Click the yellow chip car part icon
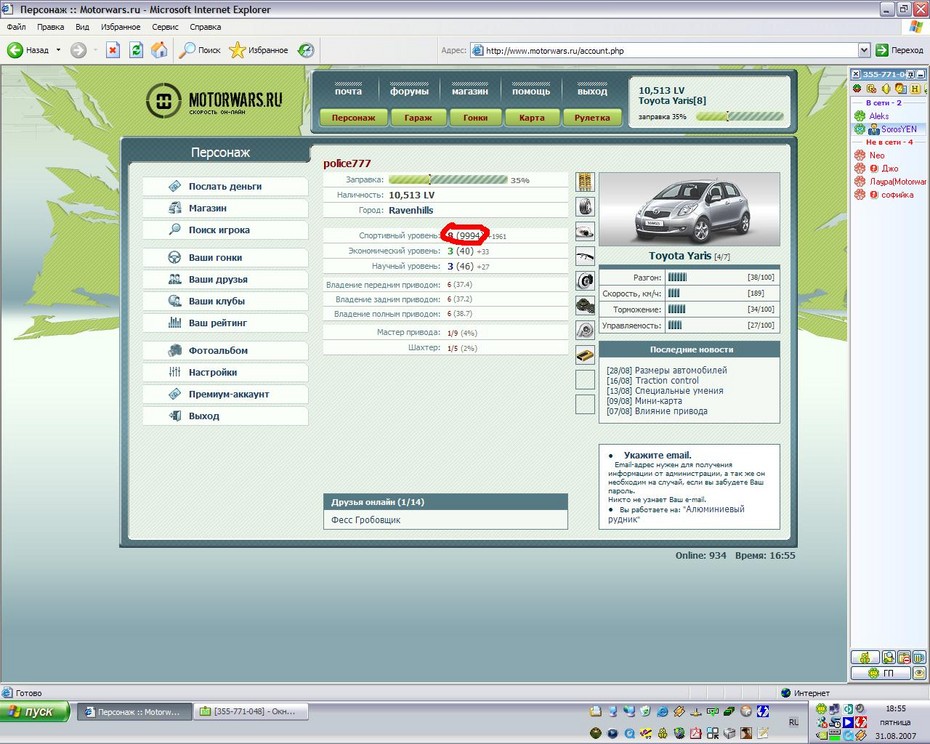The height and width of the screenshot is (744, 930). (x=585, y=355)
